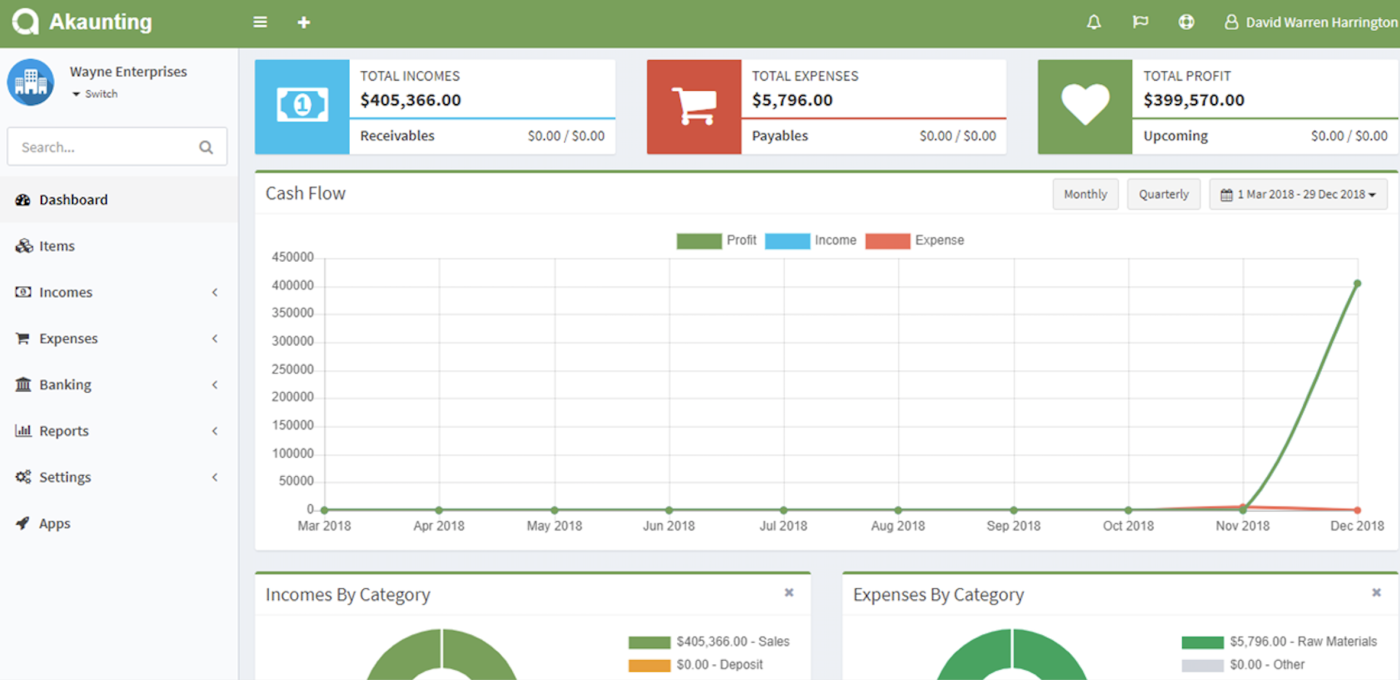Open the Akaunting notifications bell
This screenshot has height=680, width=1400.
[x=1093, y=21]
